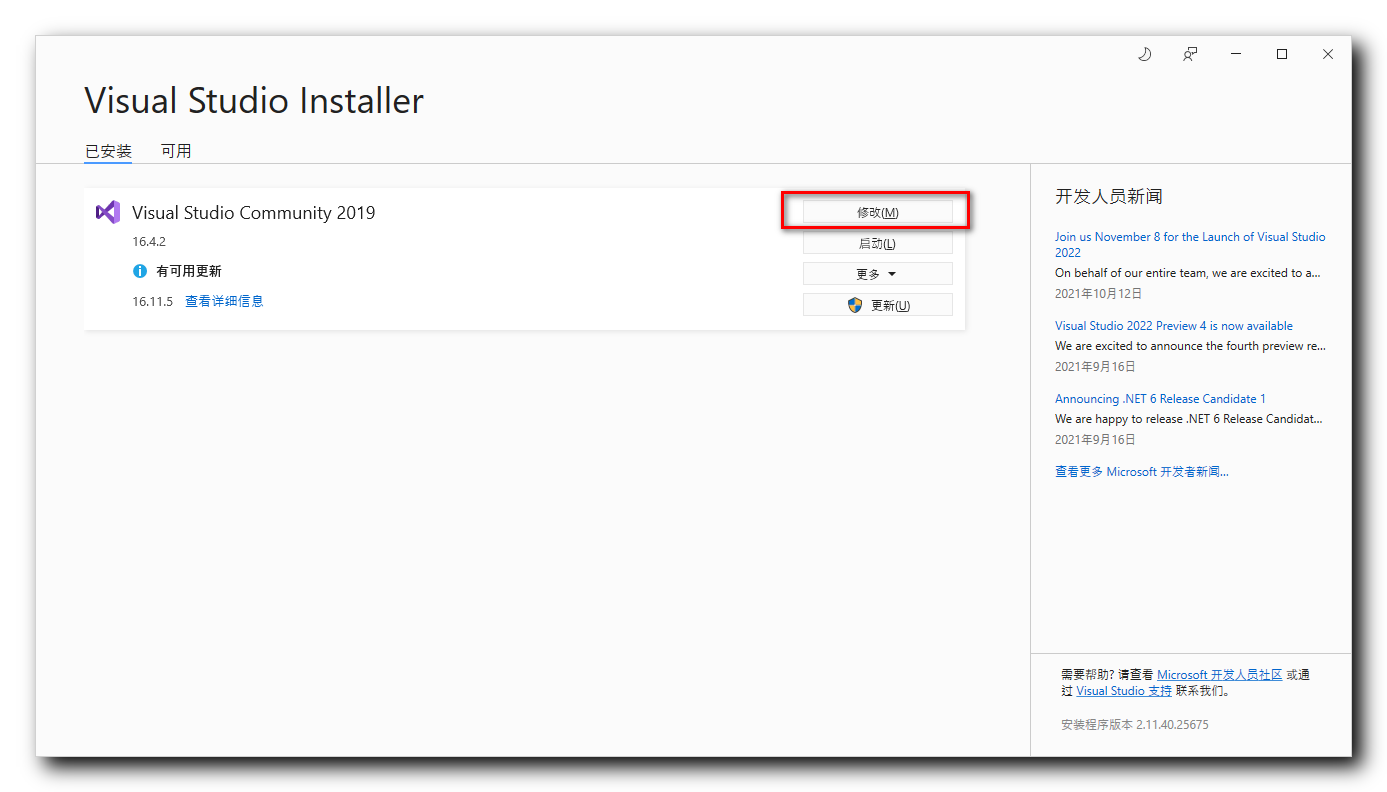Click the shield icon on the 更新 button
Screen dimensions: 1387x792
coord(855,305)
